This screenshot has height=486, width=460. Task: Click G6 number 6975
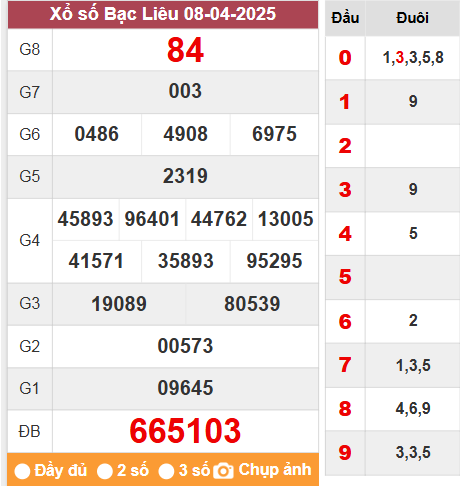274,134
